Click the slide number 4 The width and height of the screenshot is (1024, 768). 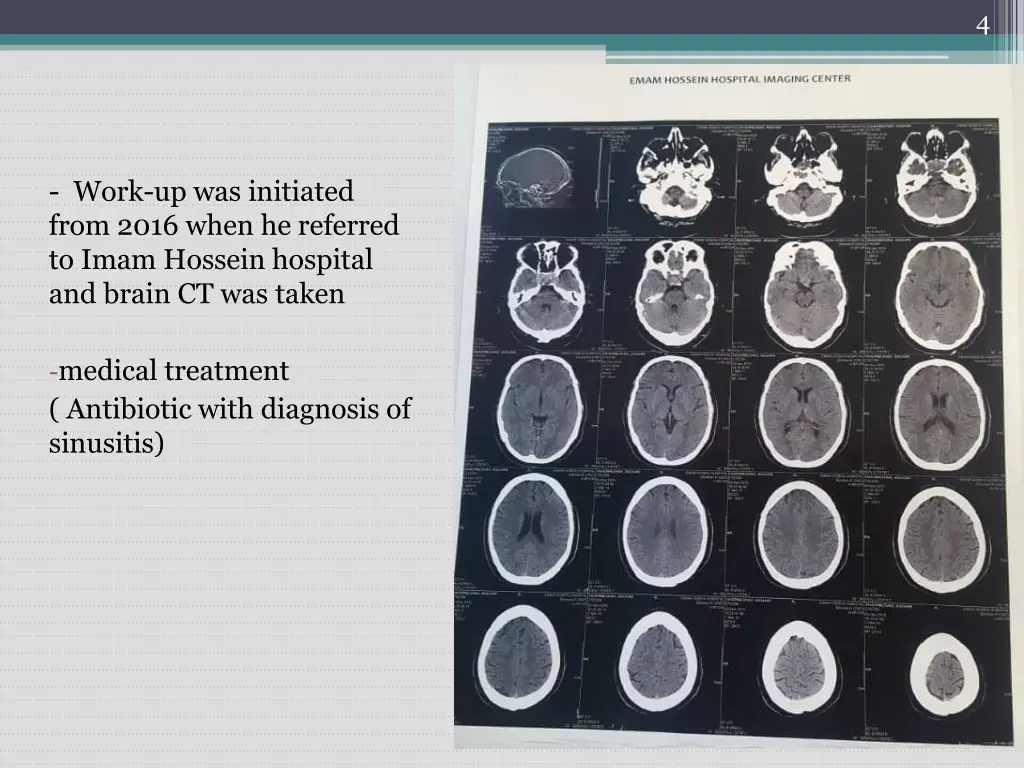(x=983, y=25)
